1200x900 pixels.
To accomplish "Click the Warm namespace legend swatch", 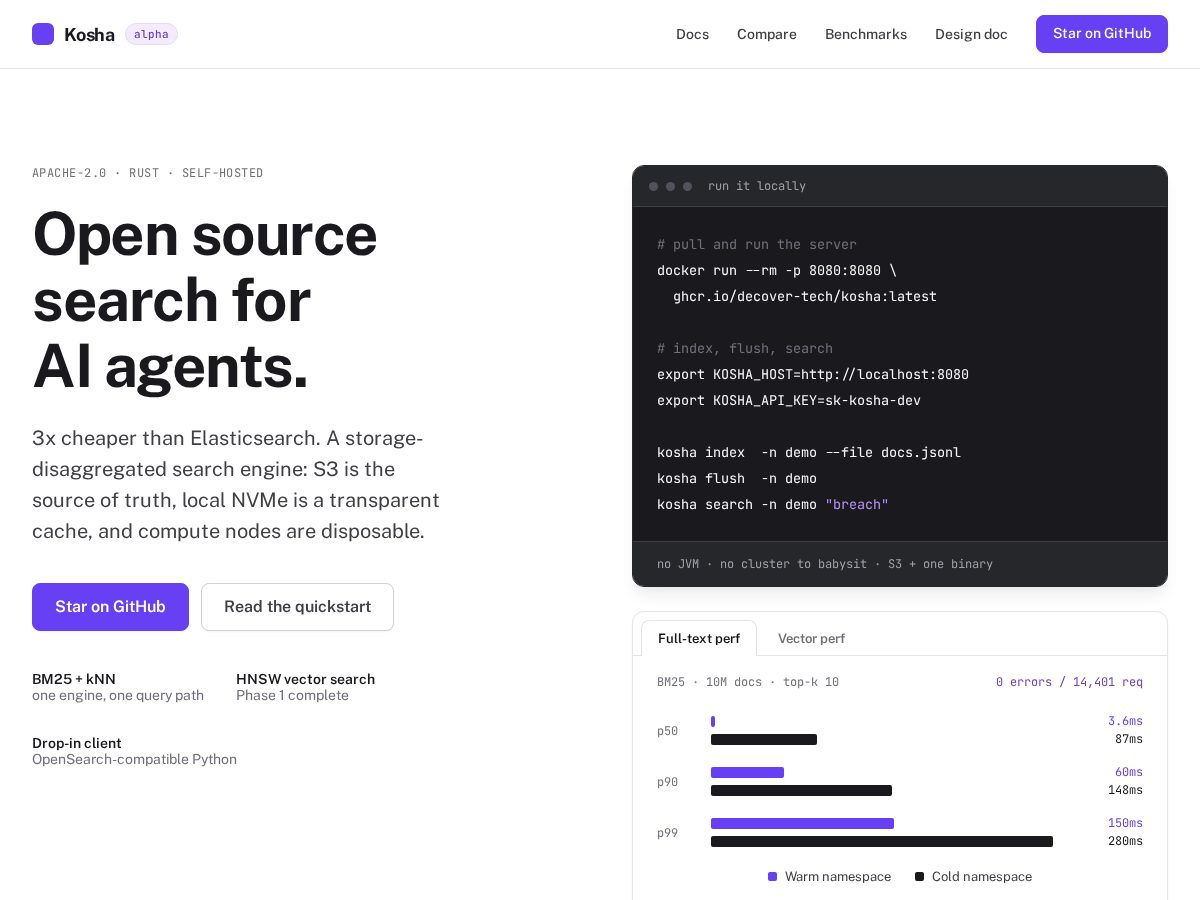I will pyautogui.click(x=772, y=877).
